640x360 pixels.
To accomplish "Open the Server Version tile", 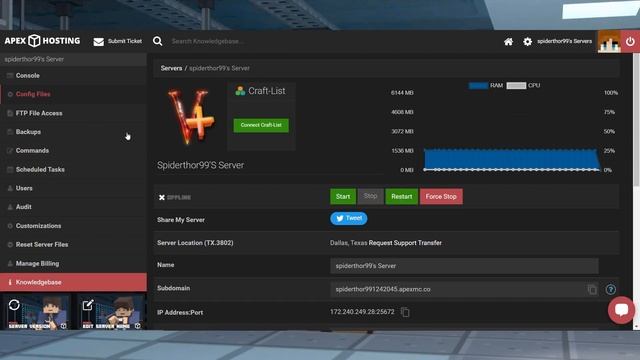I will [38, 312].
